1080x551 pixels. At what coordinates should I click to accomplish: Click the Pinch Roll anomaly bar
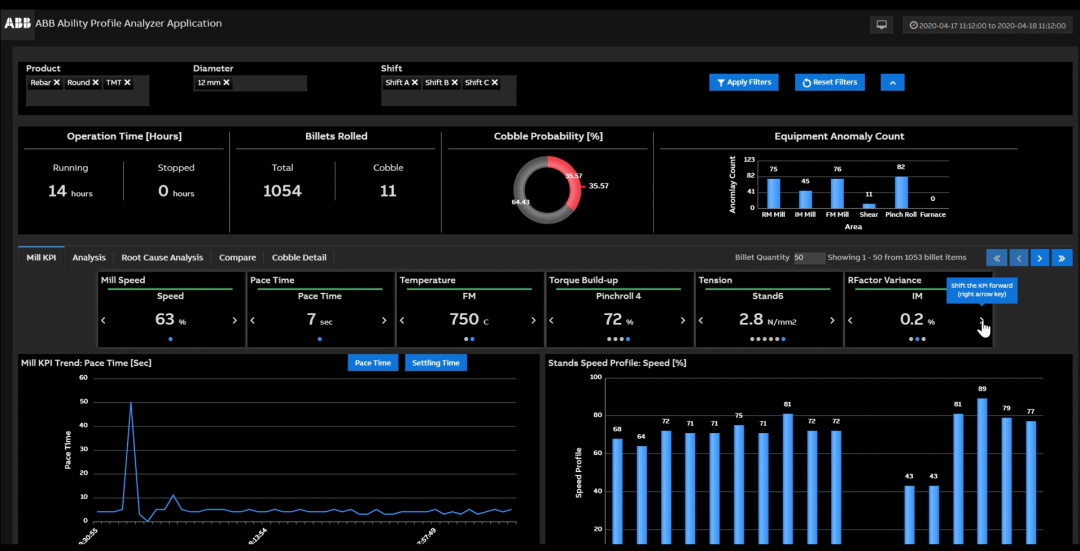901,192
